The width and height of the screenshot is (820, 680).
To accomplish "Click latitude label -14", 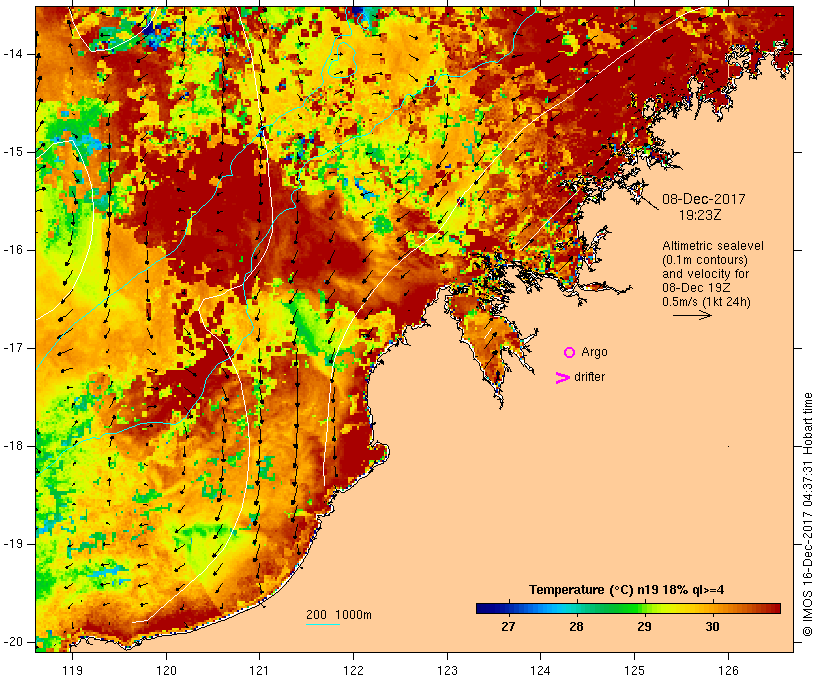I will pos(12,54).
